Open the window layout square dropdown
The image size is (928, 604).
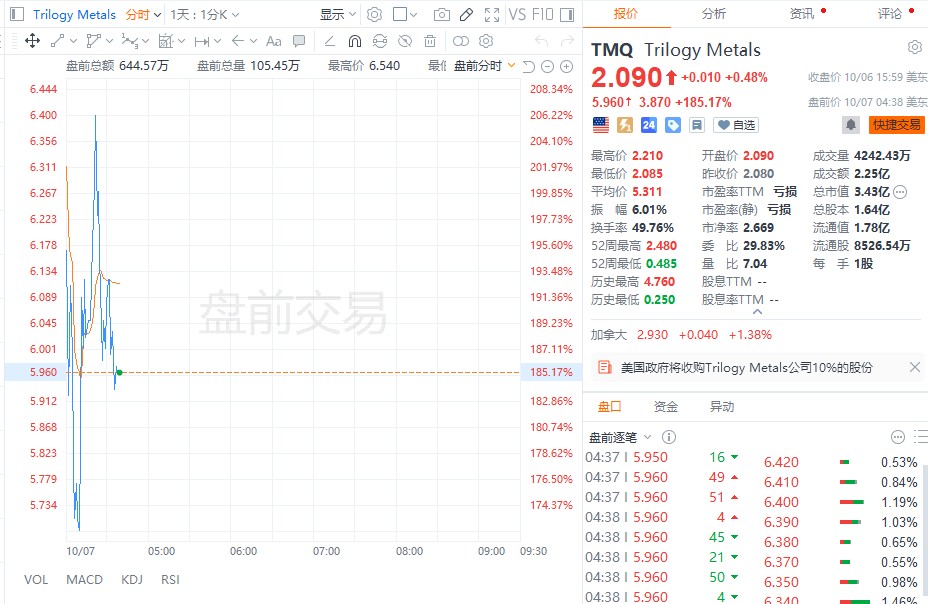[405, 14]
